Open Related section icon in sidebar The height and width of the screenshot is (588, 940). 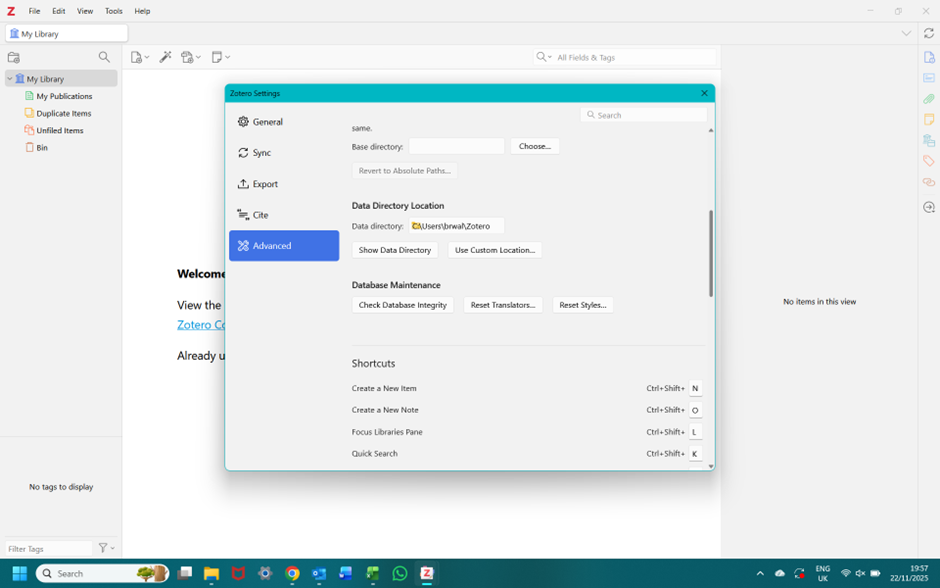click(x=929, y=182)
